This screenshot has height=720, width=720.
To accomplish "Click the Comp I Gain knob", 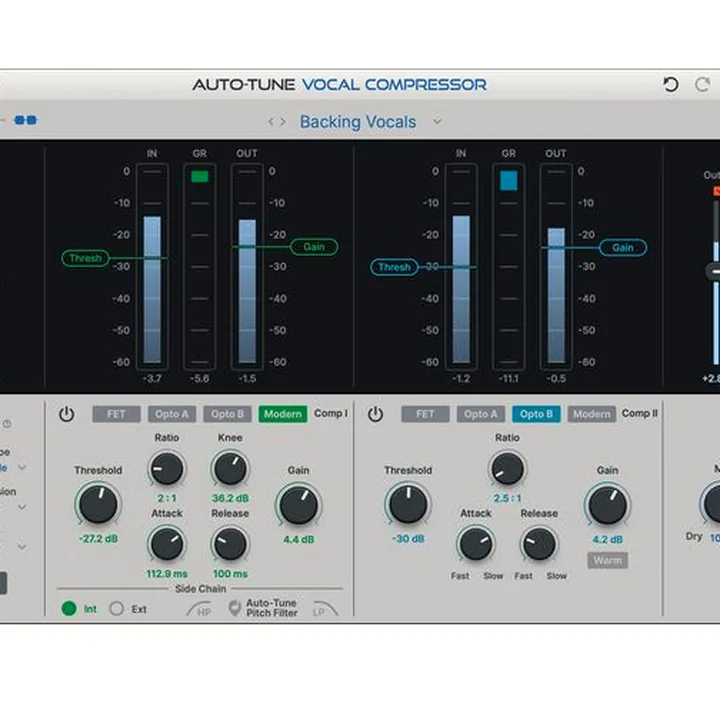I will (298, 505).
